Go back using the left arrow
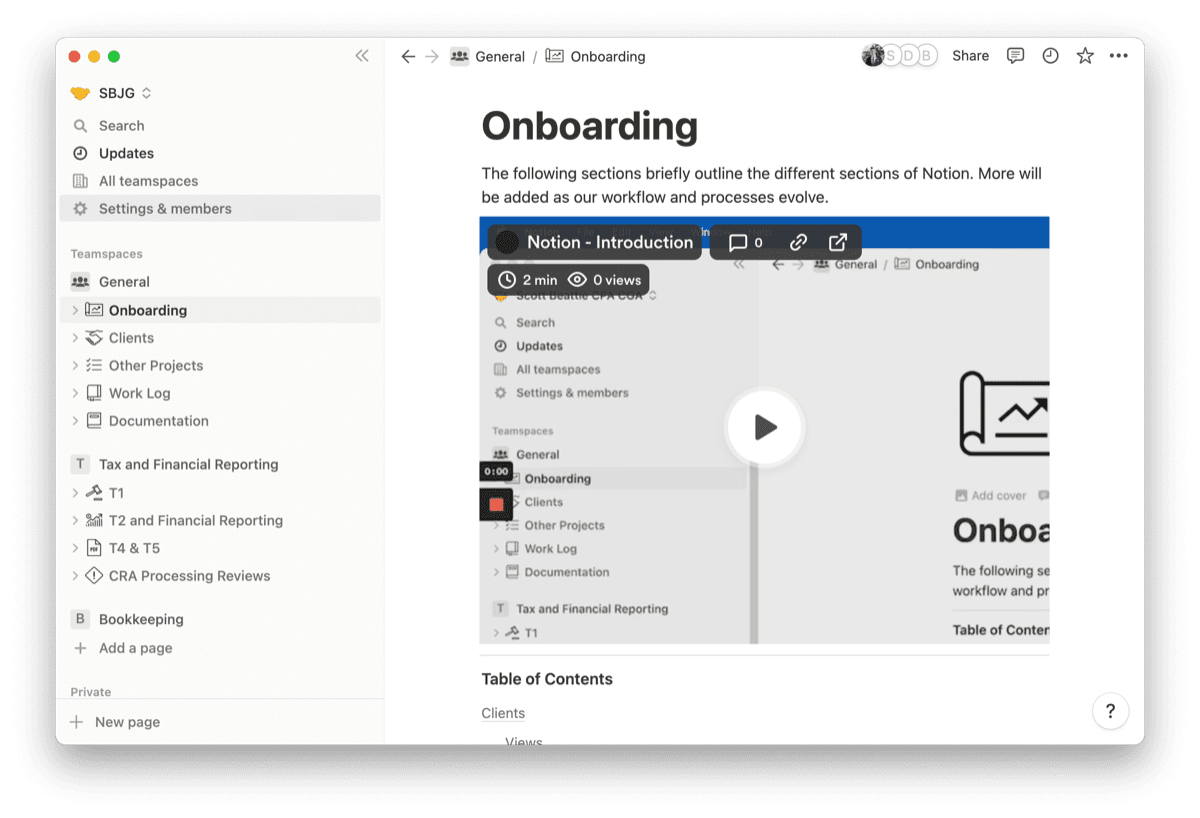 click(408, 57)
